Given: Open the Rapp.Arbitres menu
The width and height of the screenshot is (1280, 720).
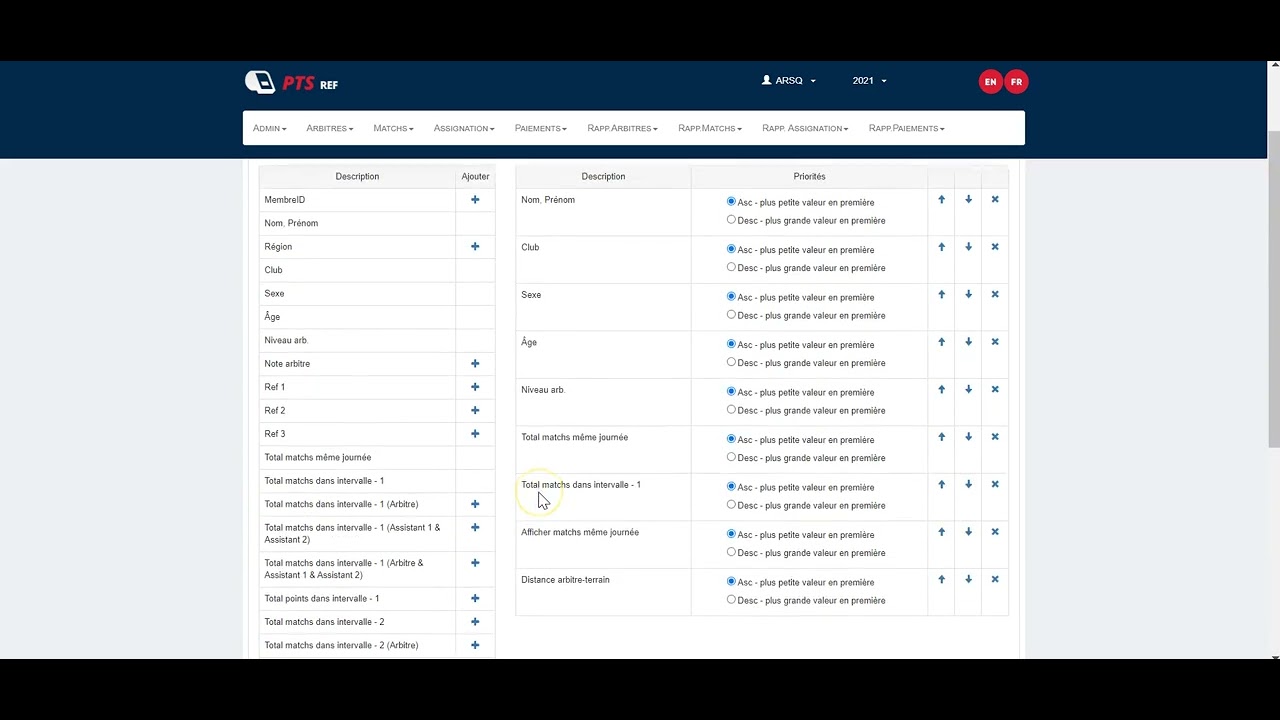Looking at the screenshot, I should (x=622, y=128).
